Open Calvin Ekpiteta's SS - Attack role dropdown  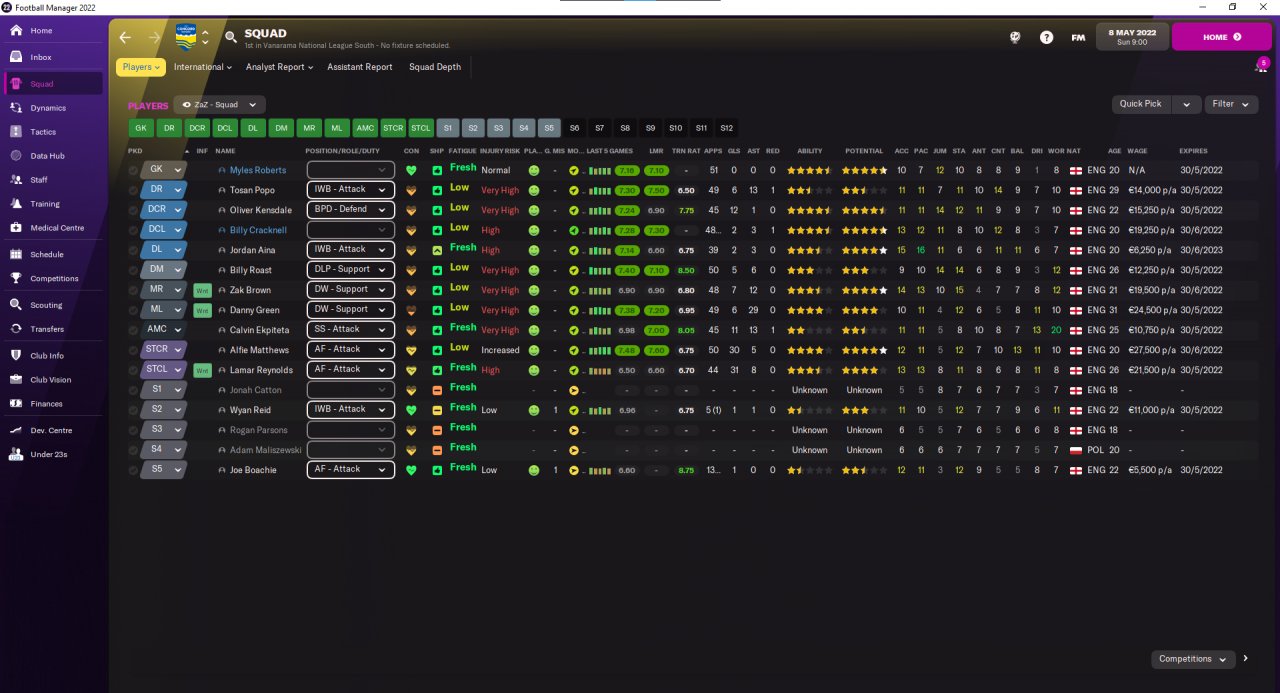click(350, 330)
